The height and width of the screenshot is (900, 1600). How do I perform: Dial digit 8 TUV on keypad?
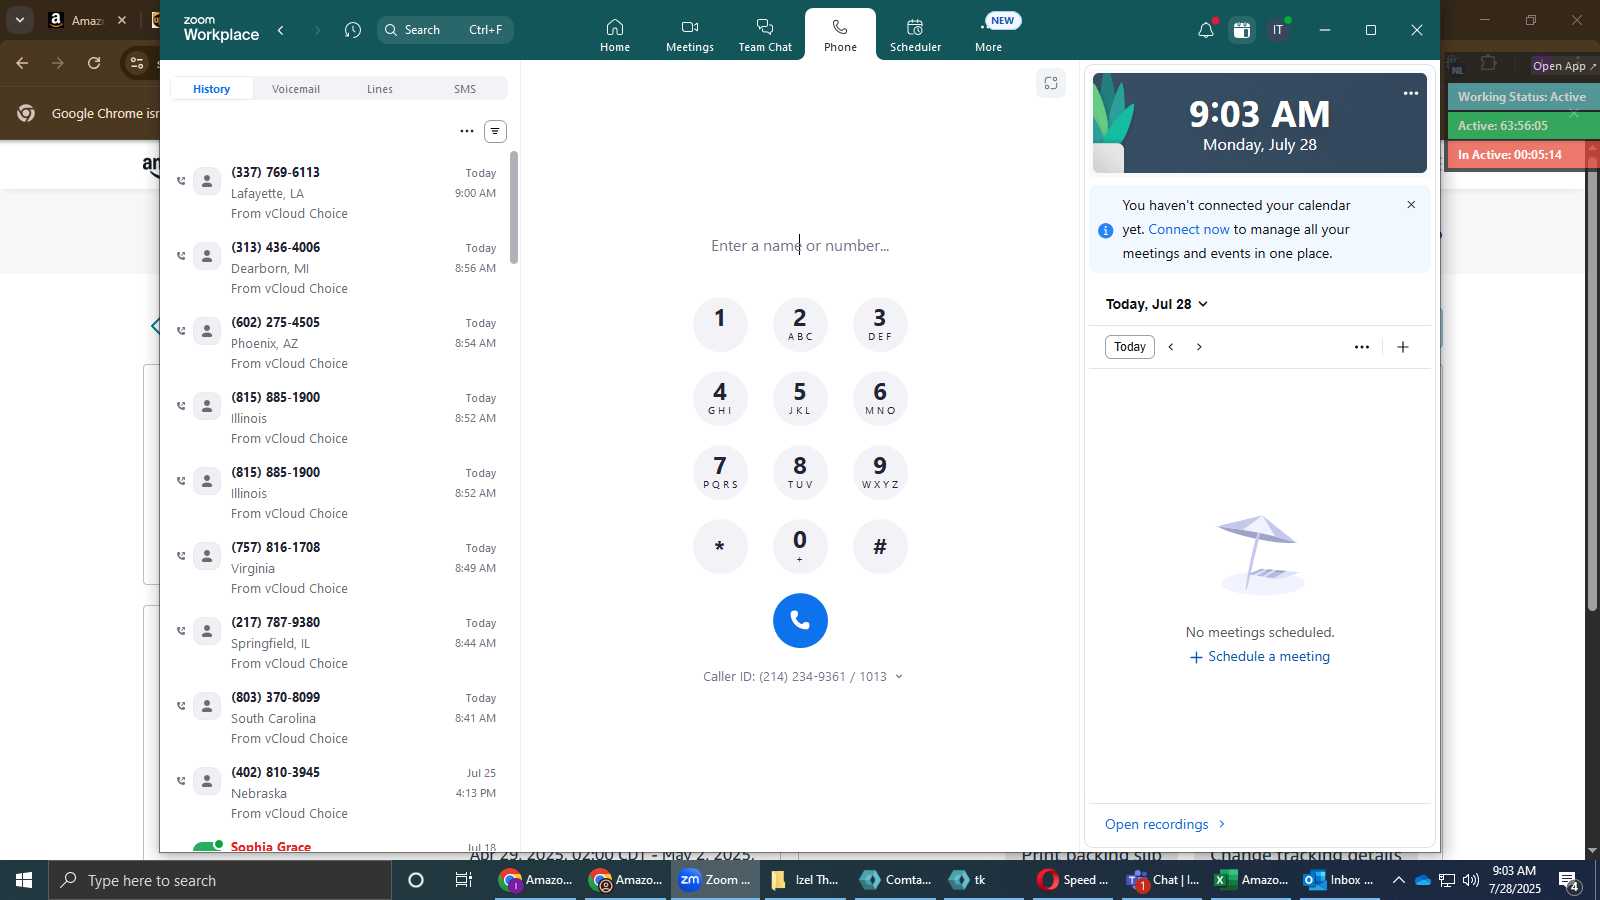coord(800,472)
